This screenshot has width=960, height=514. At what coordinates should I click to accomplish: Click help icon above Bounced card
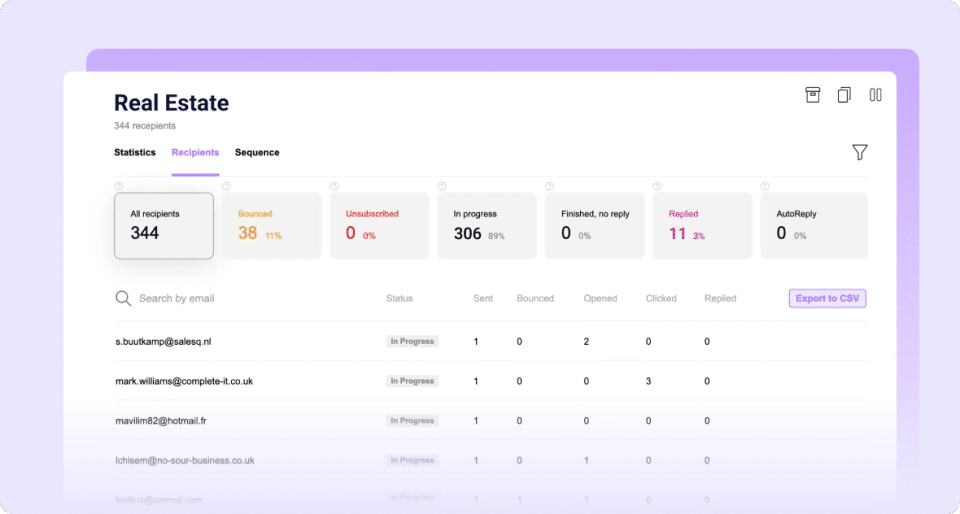coord(227,186)
